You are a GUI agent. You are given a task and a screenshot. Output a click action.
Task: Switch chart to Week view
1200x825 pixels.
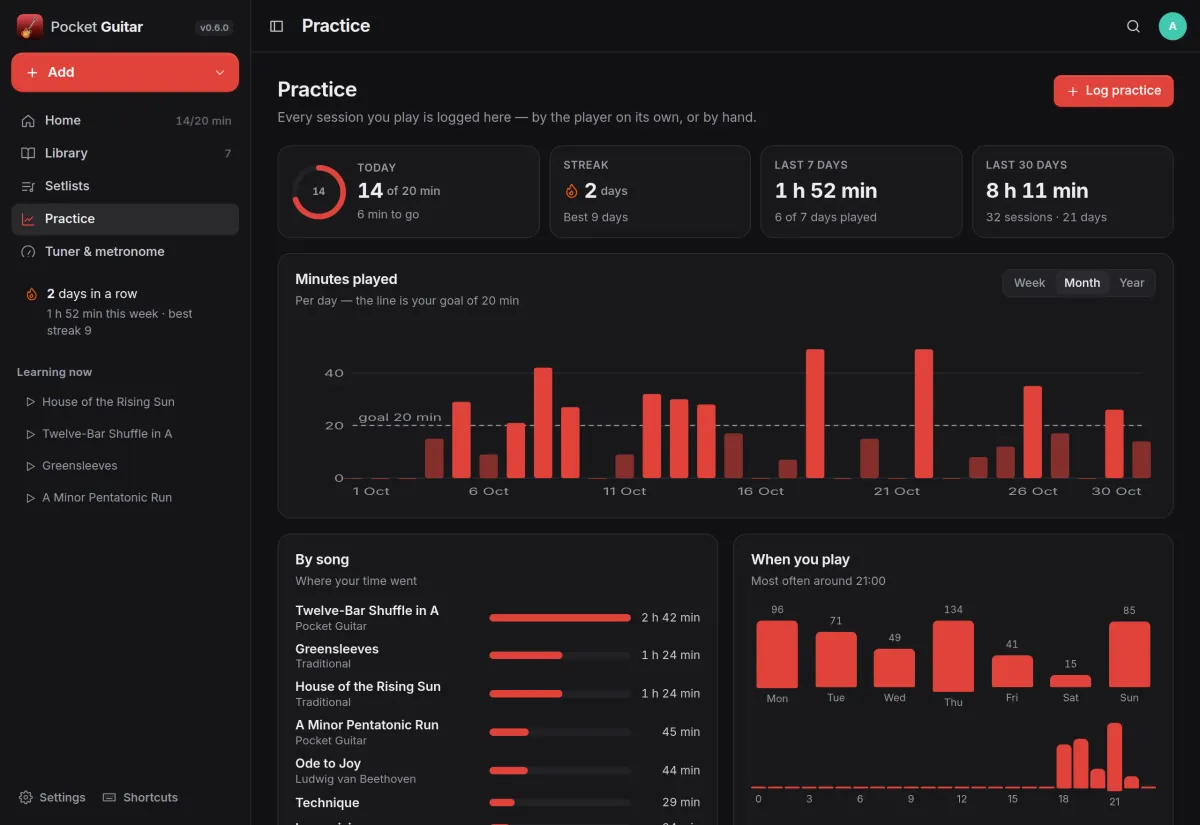[1029, 283]
